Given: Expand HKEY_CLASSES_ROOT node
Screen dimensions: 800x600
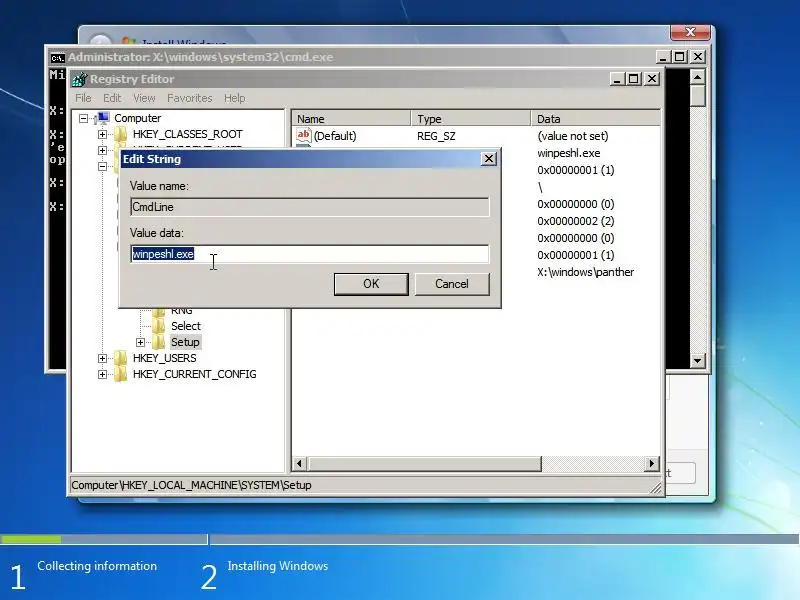Looking at the screenshot, I should (x=102, y=134).
